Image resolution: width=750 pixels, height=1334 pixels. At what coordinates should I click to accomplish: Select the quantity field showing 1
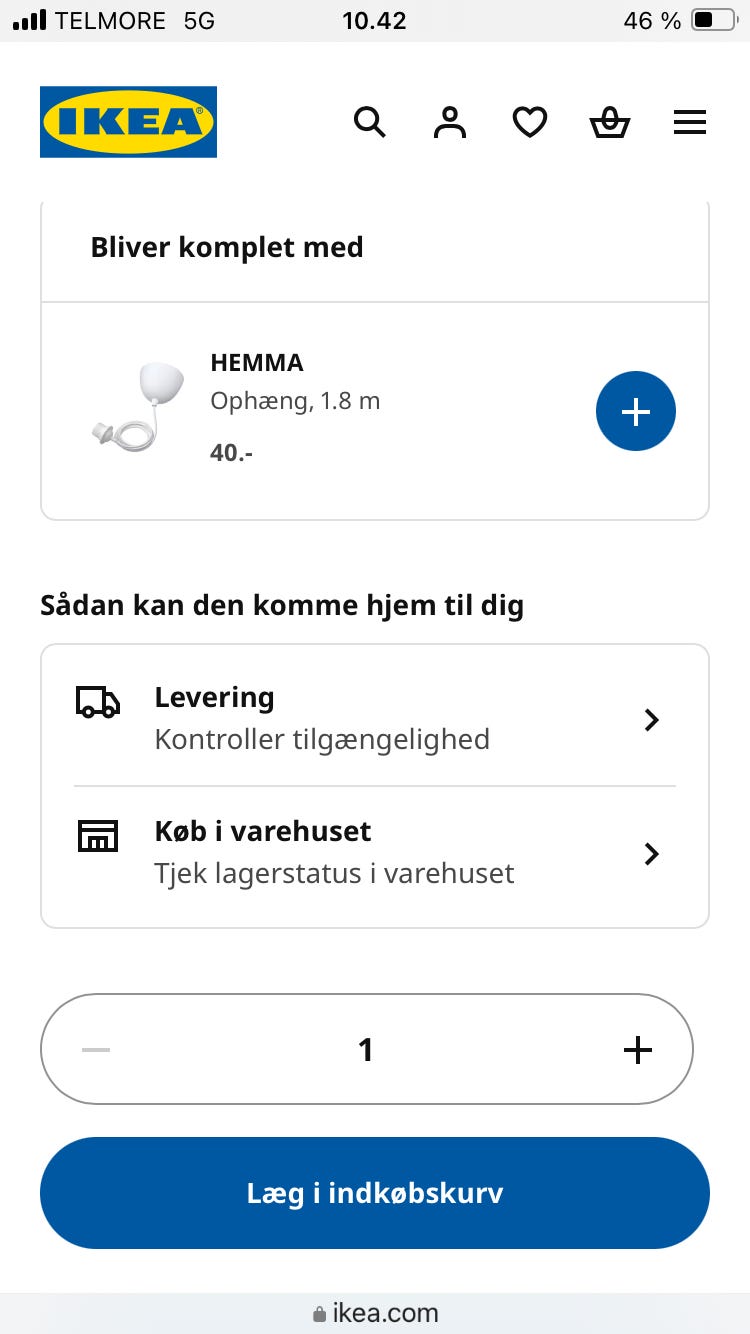(366, 1050)
